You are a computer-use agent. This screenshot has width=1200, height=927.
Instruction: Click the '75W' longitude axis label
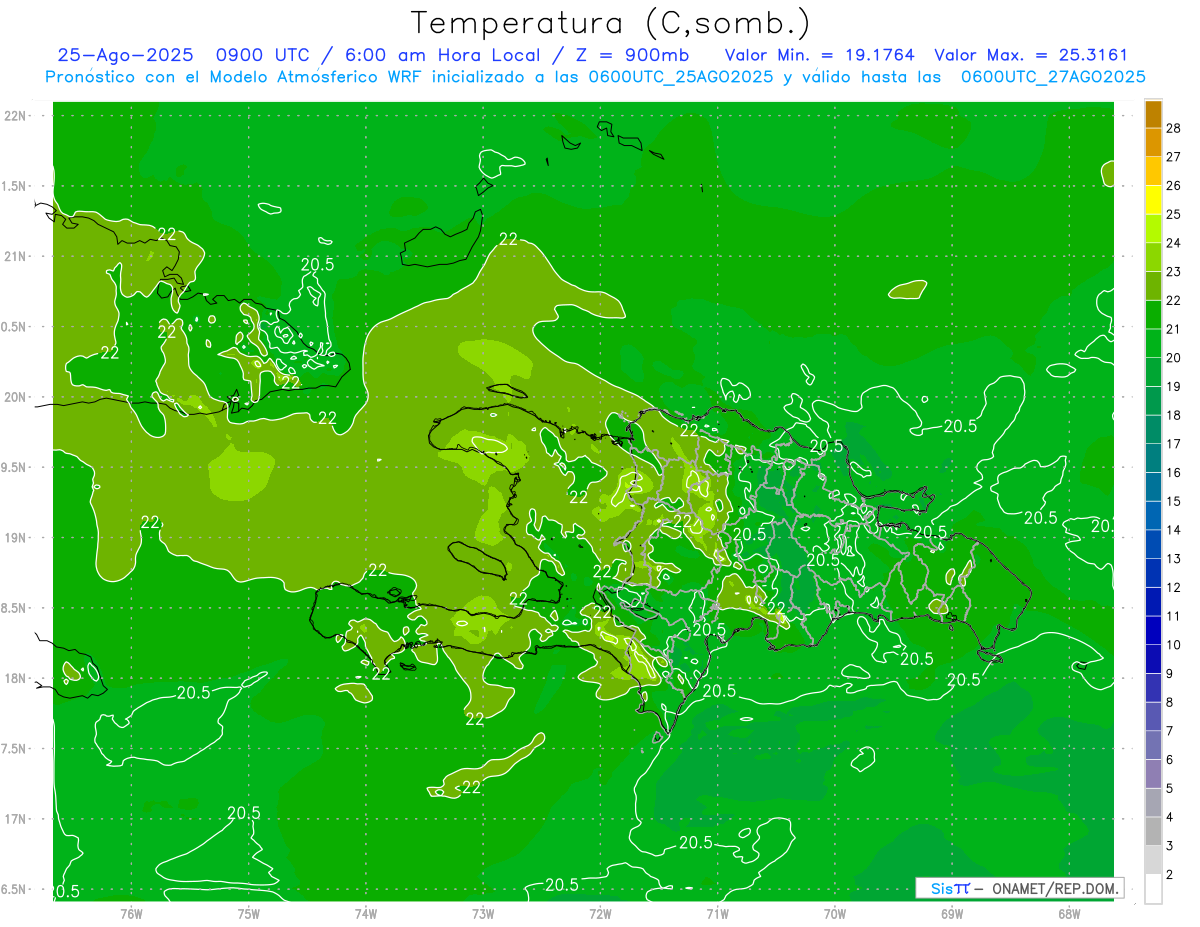[x=249, y=913]
